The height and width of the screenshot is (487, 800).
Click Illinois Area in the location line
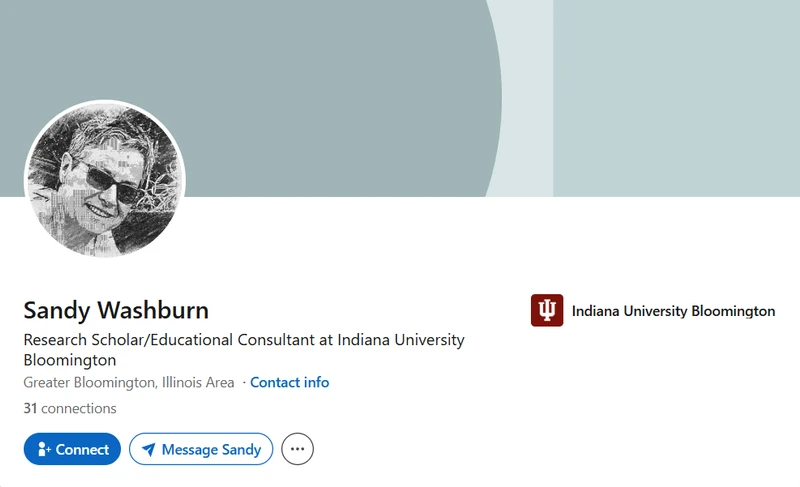[x=198, y=382]
